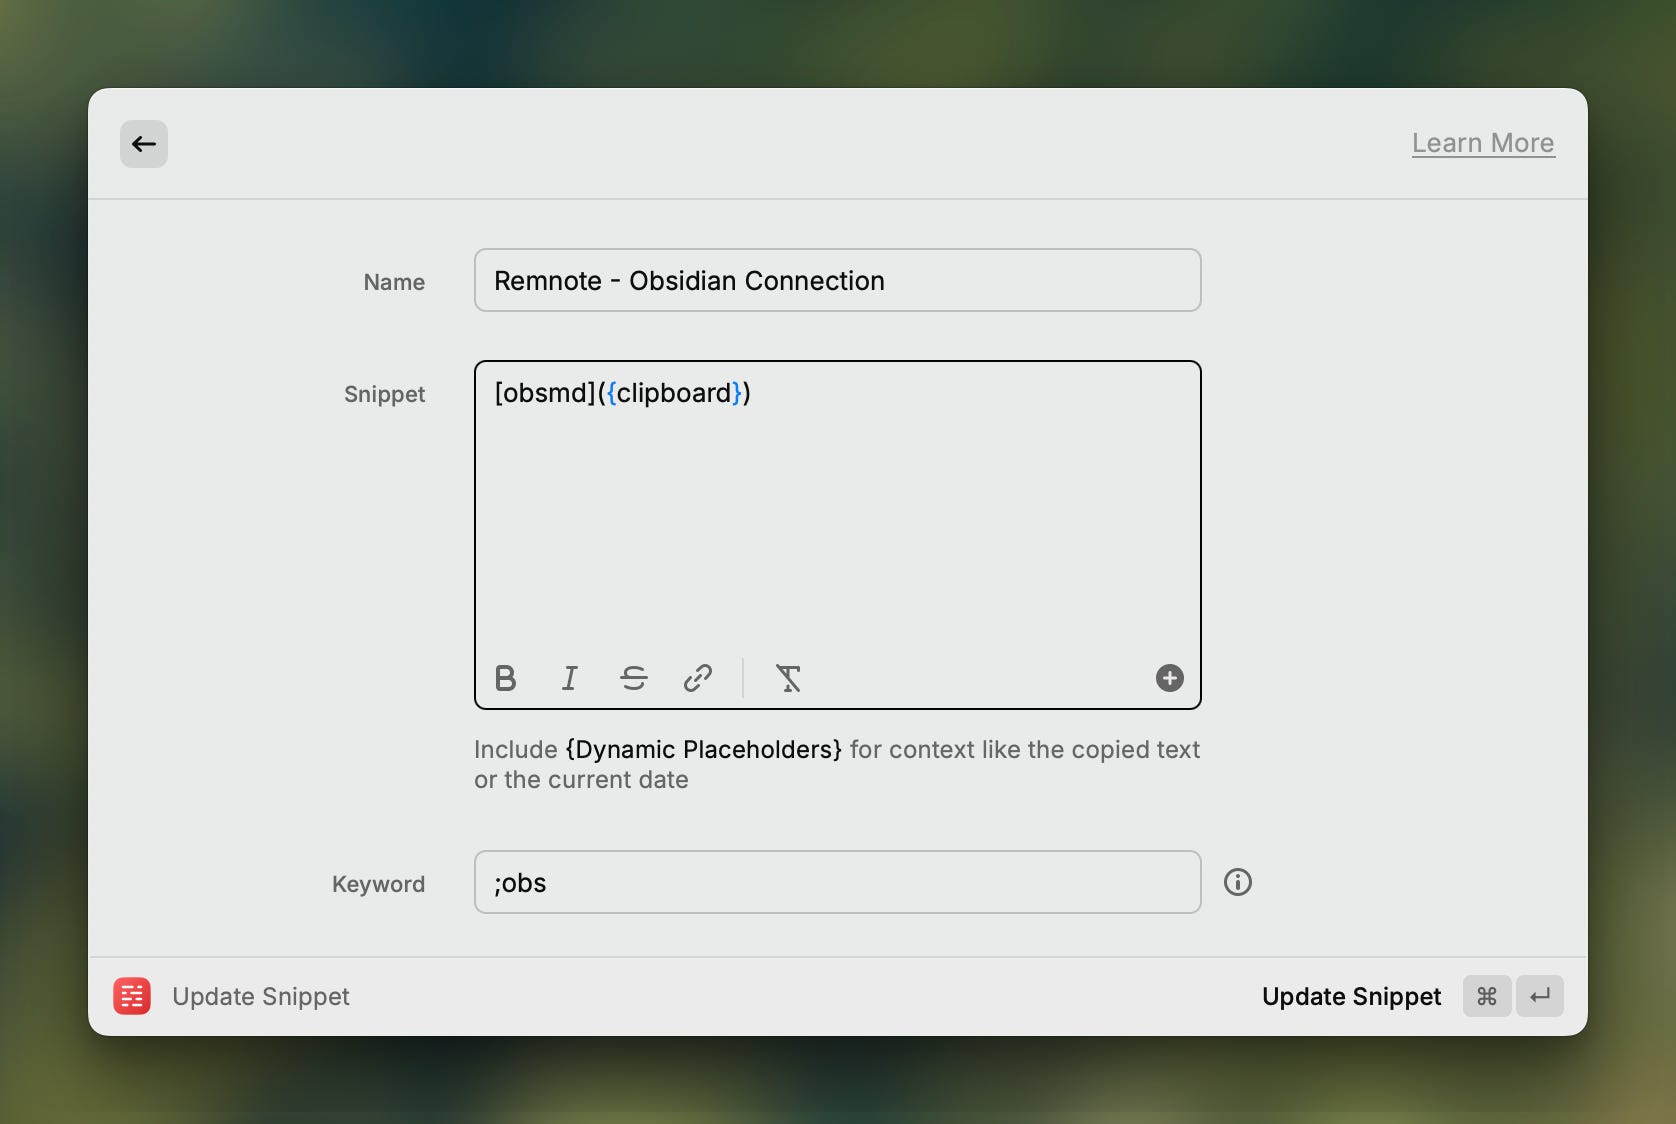
Task: Toggle italic formatting in snippet toolbar
Action: tap(570, 679)
